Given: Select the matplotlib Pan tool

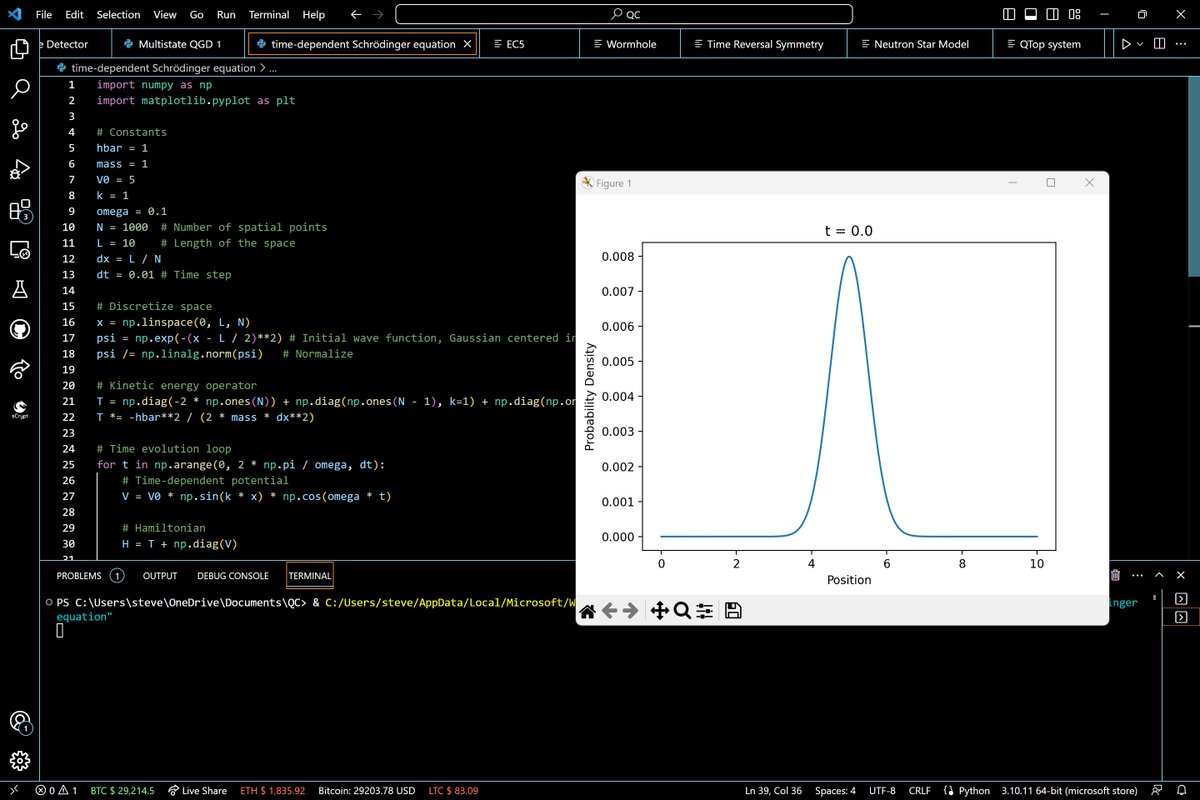Looking at the screenshot, I should pyautogui.click(x=659, y=610).
